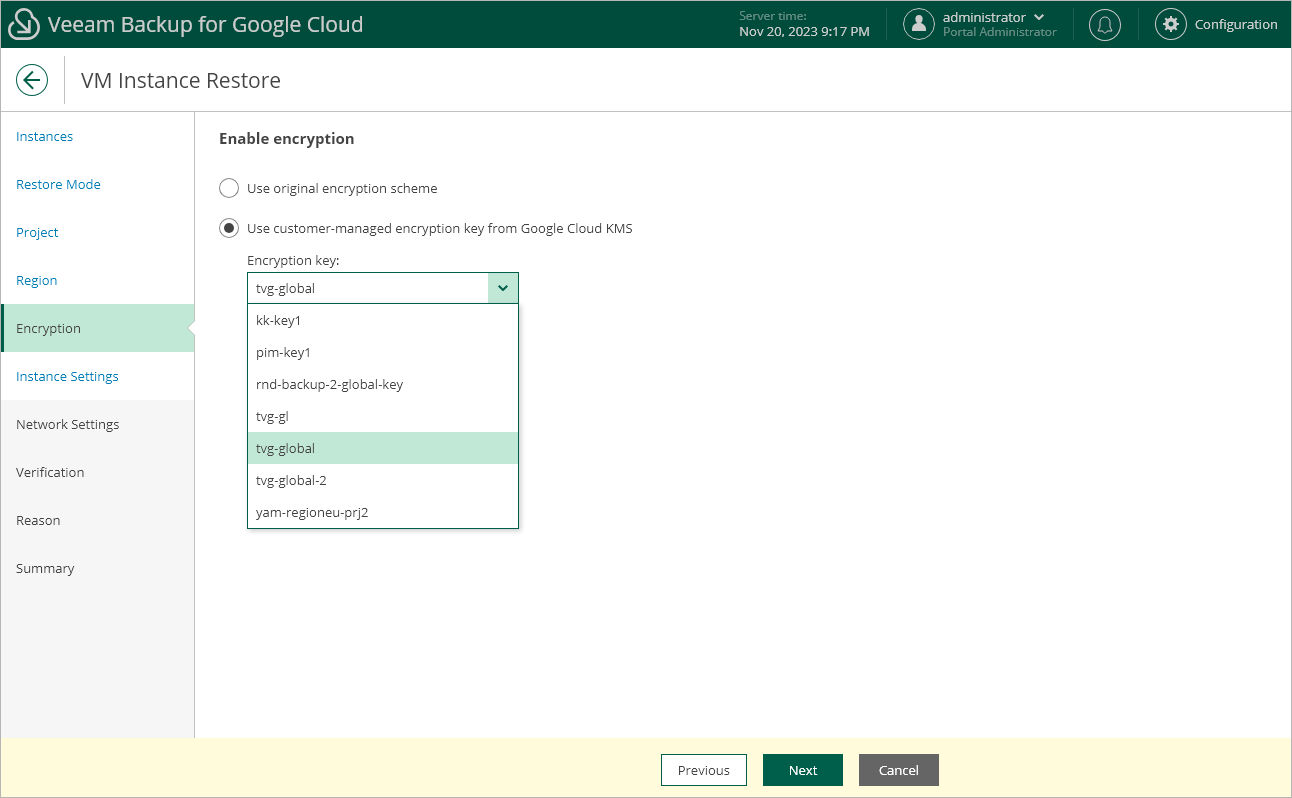Go to the Restore Mode step

[x=98, y=184]
